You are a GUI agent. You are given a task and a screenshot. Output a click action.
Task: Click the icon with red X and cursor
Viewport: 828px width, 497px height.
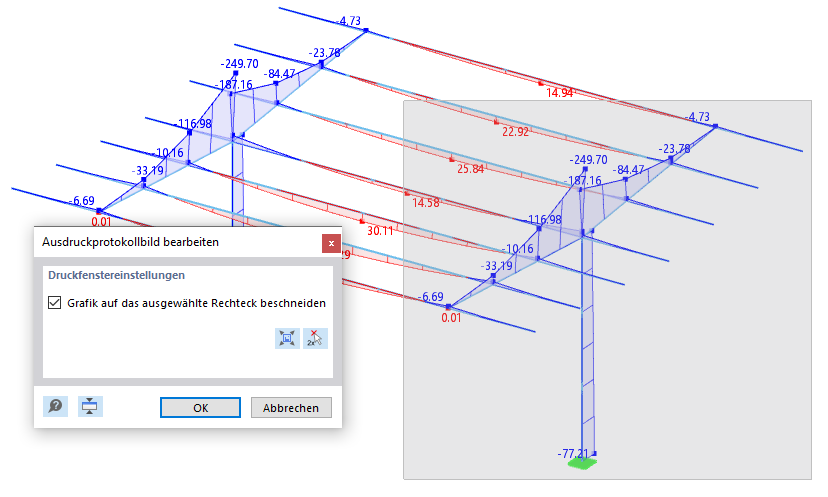coord(315,339)
